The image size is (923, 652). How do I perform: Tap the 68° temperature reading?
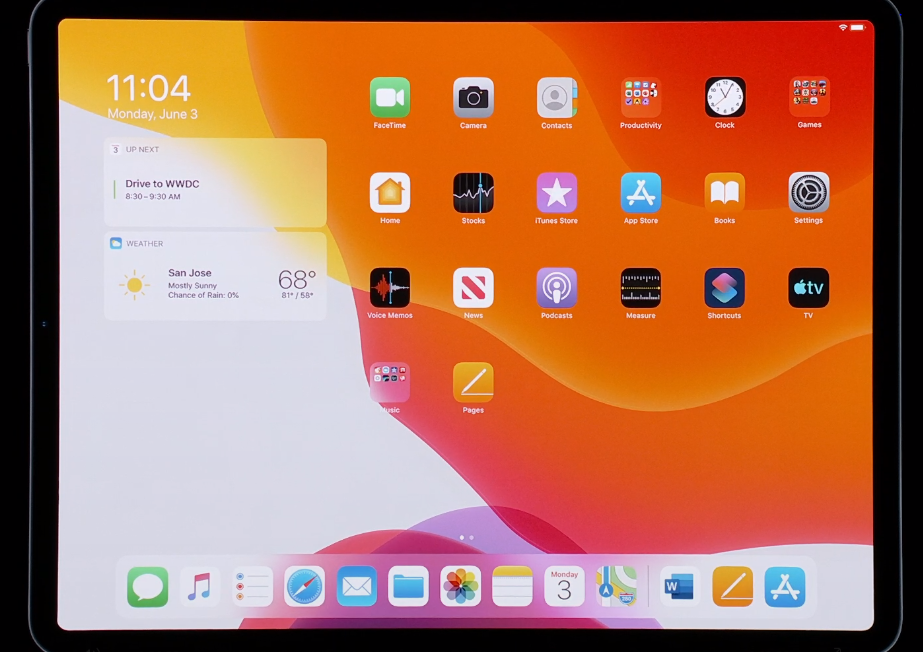pyautogui.click(x=297, y=280)
